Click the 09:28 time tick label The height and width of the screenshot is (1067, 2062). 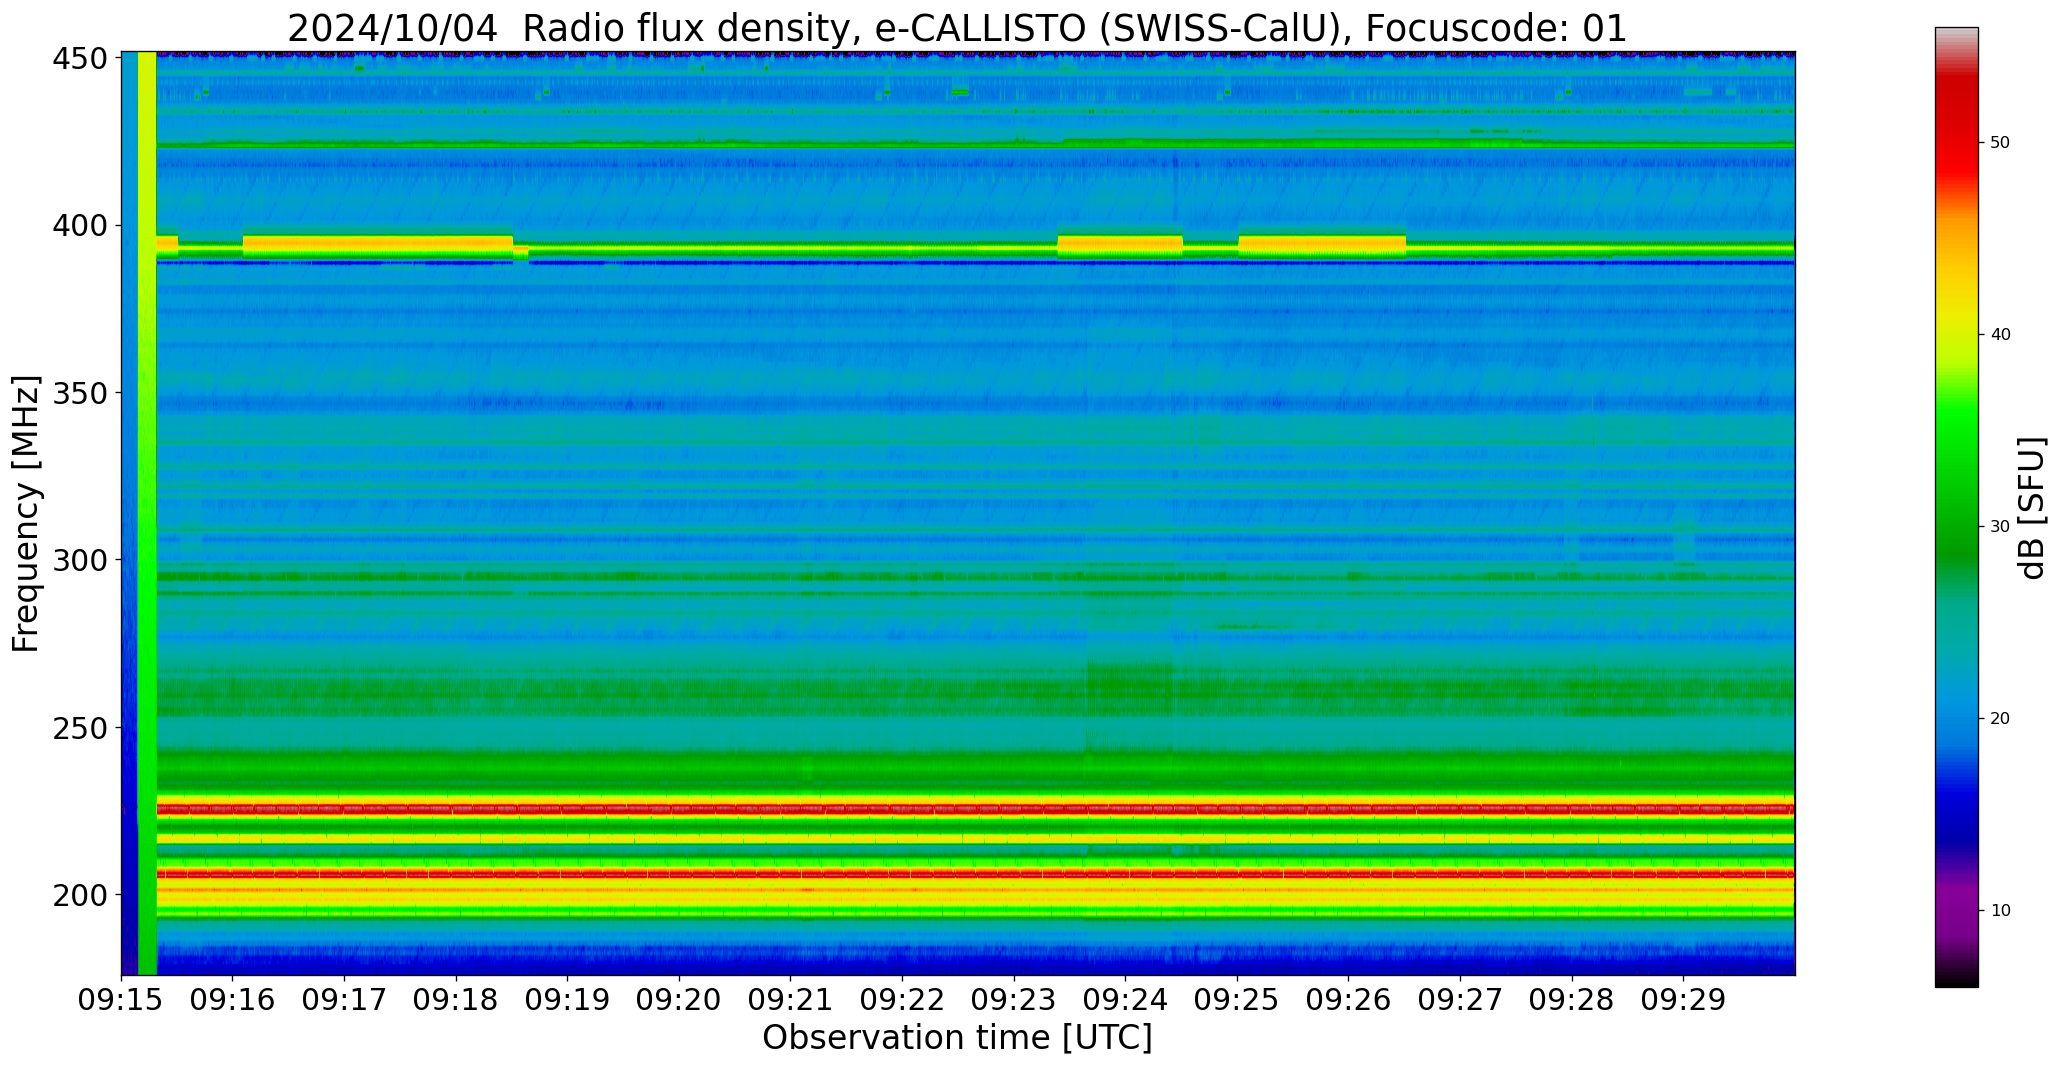coord(1572,1000)
